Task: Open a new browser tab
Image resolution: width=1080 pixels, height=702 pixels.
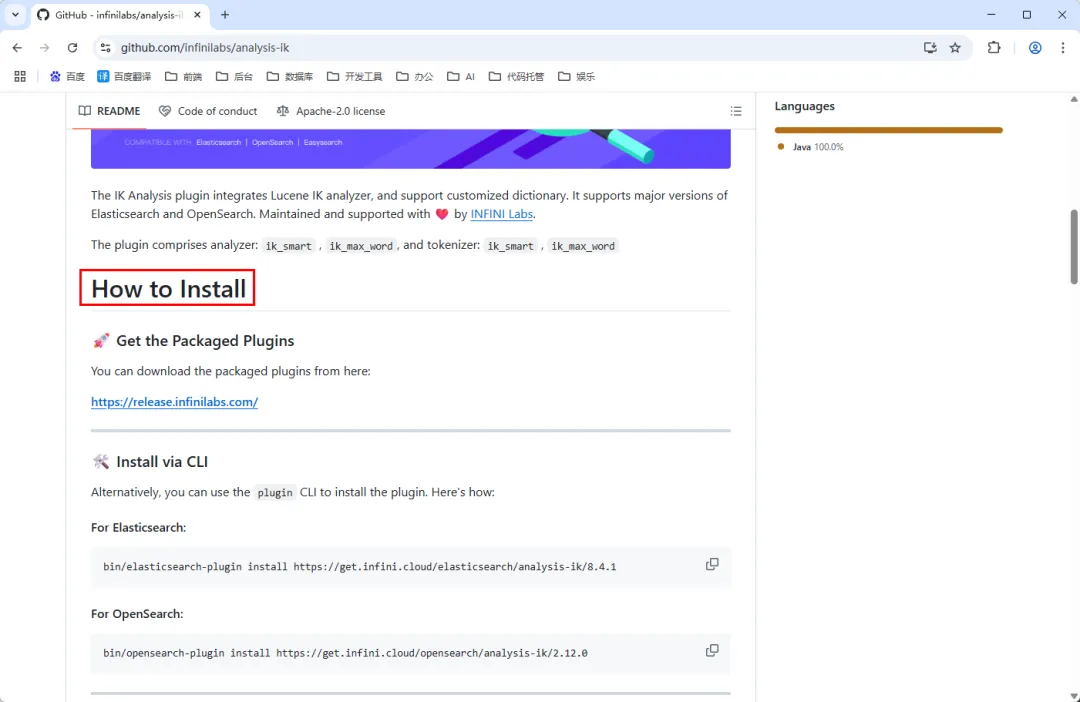Action: (x=225, y=14)
